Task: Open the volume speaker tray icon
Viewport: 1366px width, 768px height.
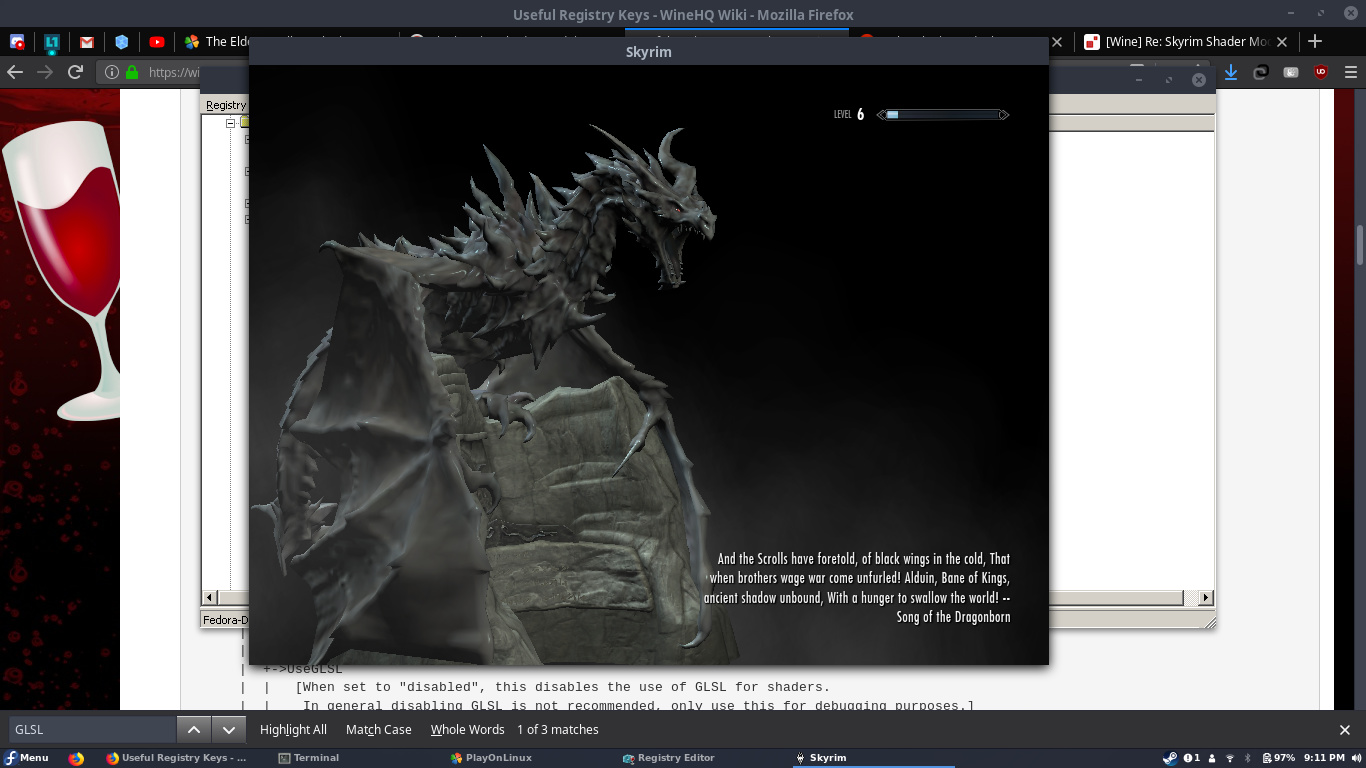Action: pos(1356,758)
